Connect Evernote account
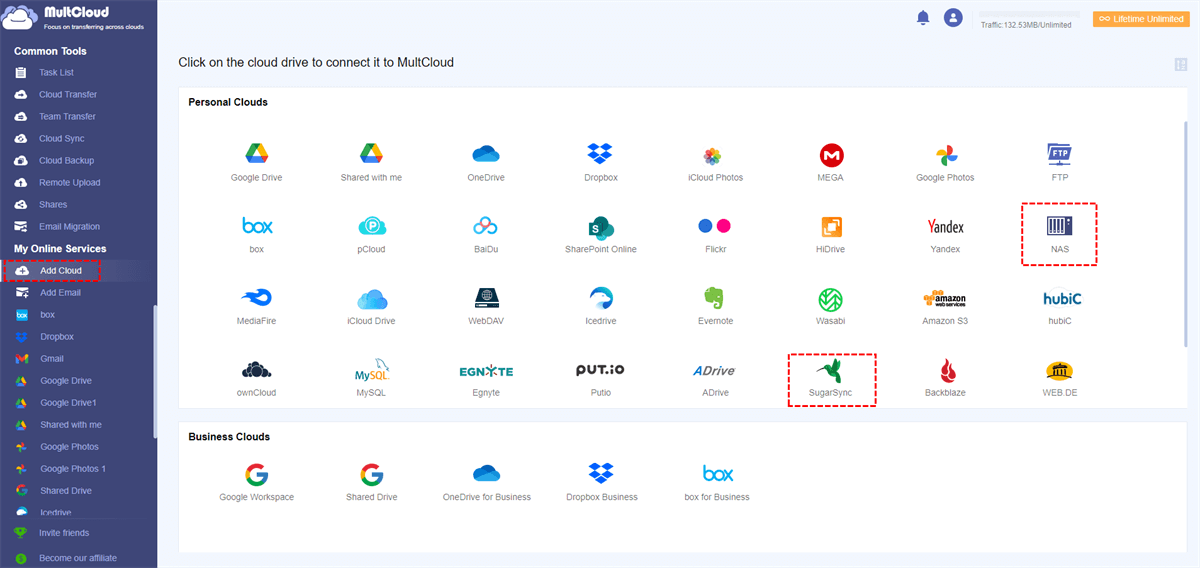 click(x=713, y=298)
